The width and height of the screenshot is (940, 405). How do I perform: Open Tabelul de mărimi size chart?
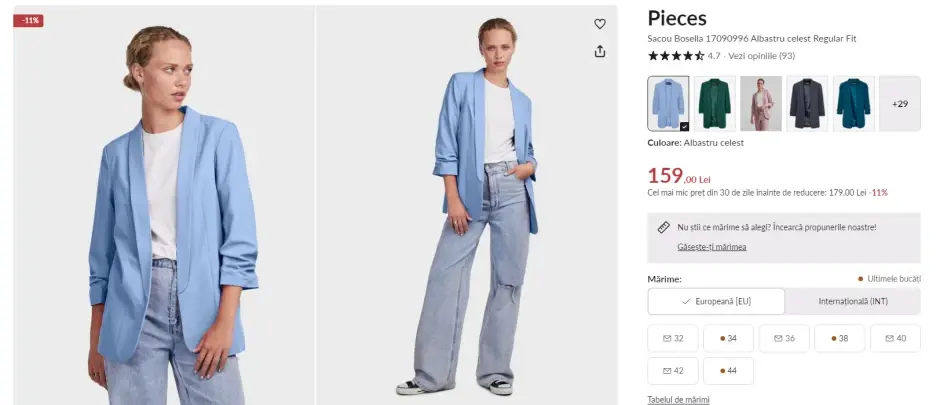click(x=678, y=400)
